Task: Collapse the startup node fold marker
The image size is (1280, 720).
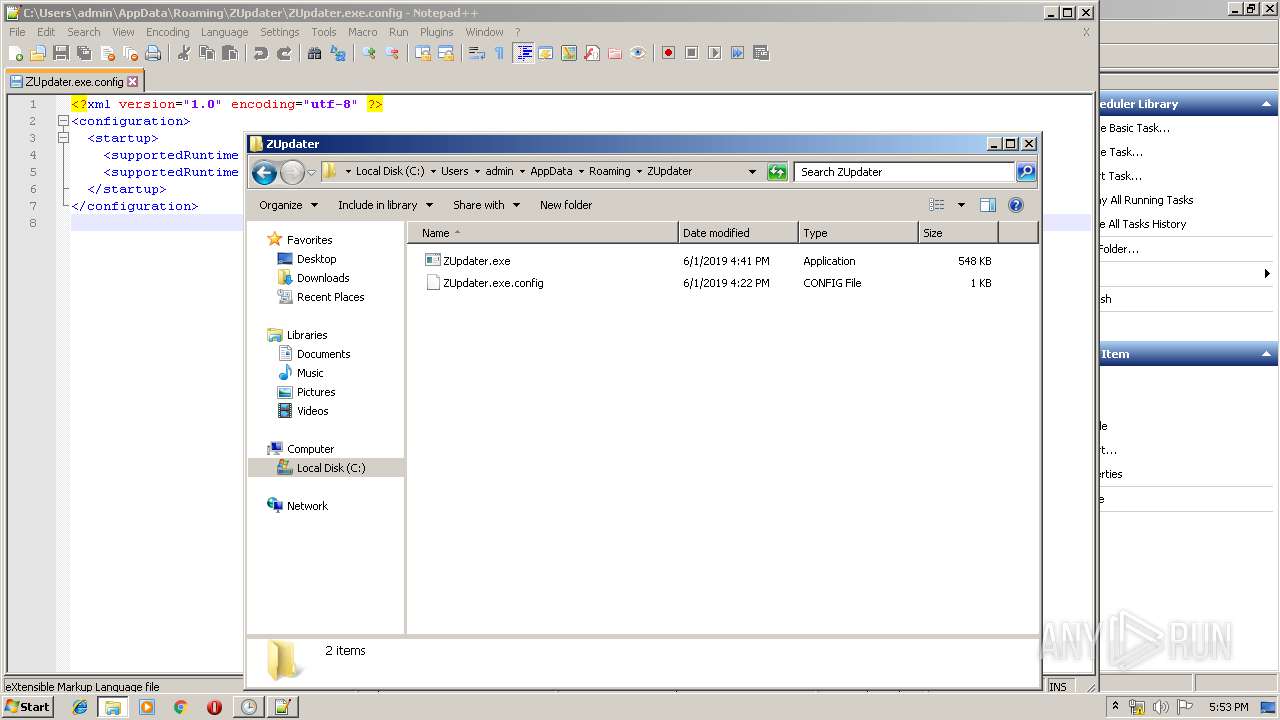Action: coord(63,138)
